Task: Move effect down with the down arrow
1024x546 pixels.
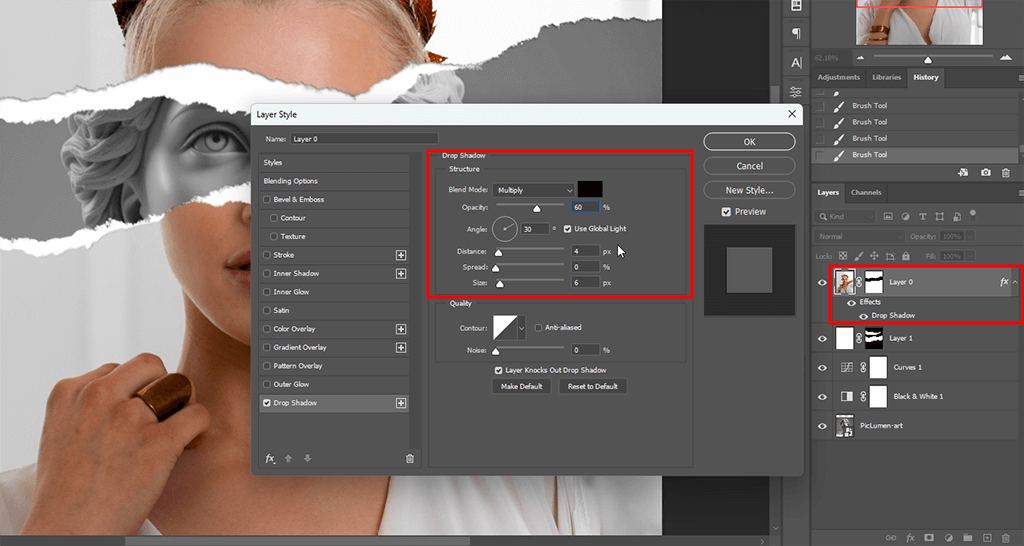Action: pyautogui.click(x=307, y=458)
